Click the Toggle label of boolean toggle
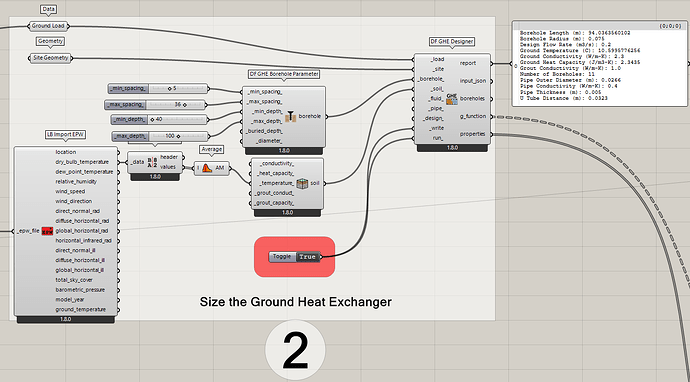Screen dimensions: 690x382 282,257
